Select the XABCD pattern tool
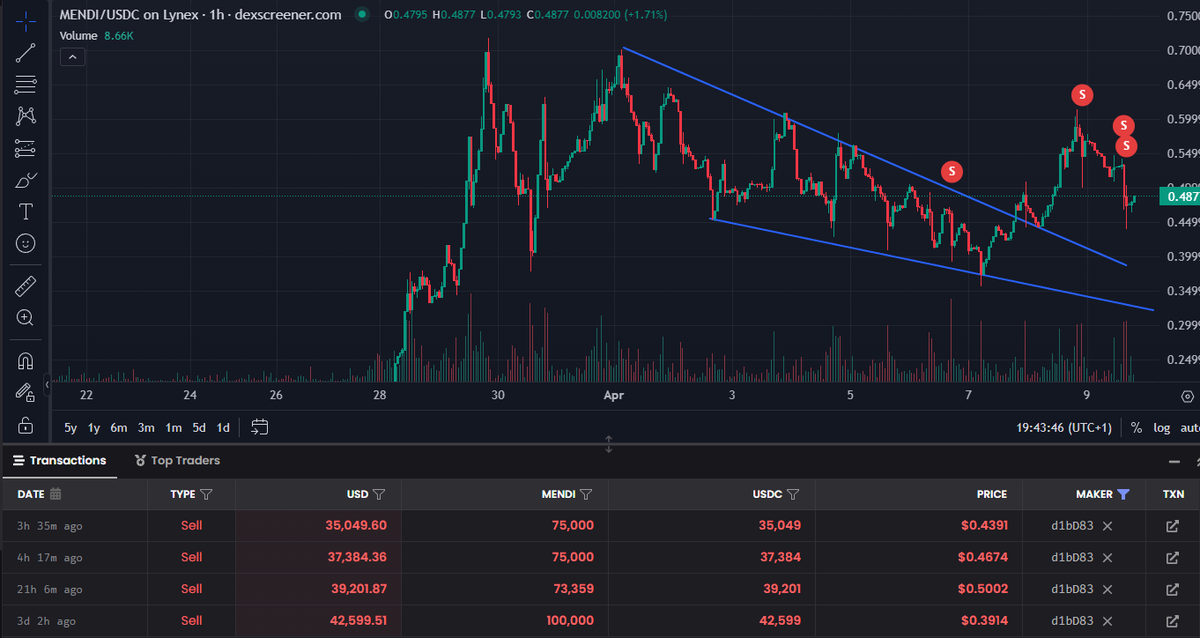Viewport: 1200px width, 638px height. pos(26,116)
